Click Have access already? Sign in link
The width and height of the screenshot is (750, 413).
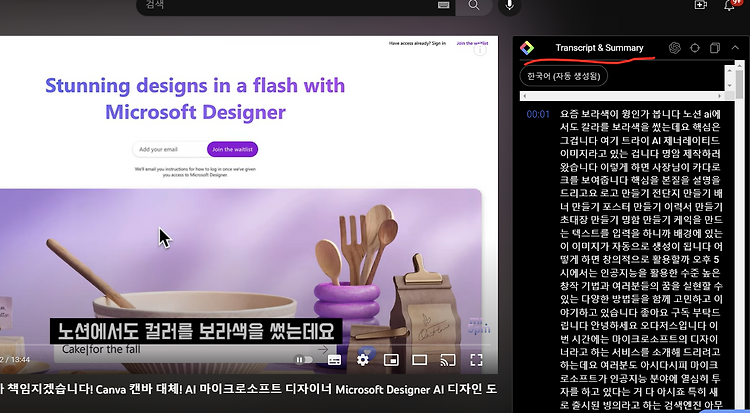pyautogui.click(x=417, y=44)
